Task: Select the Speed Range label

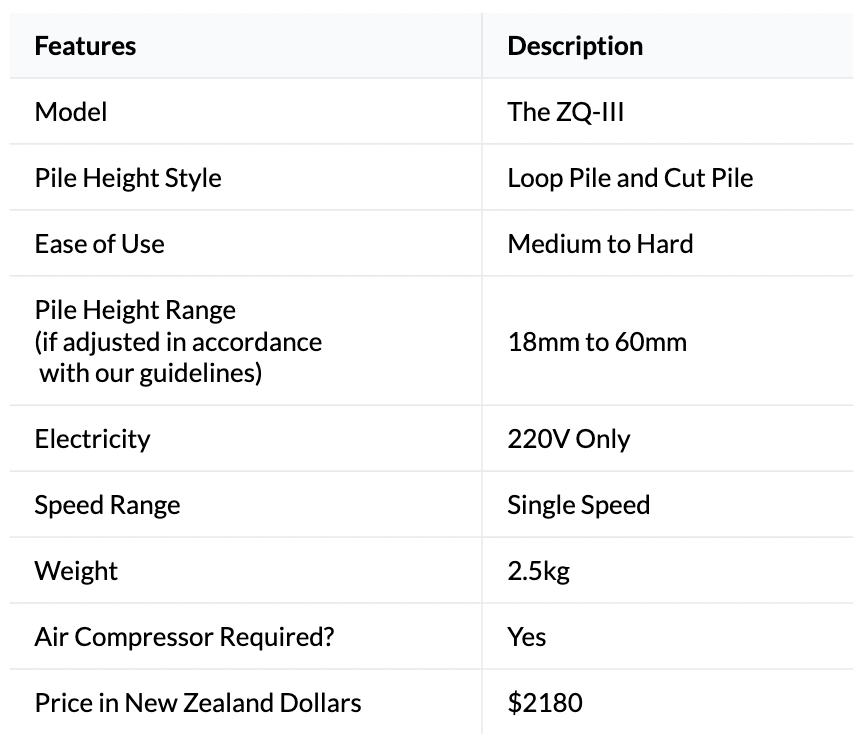Action: (x=107, y=505)
